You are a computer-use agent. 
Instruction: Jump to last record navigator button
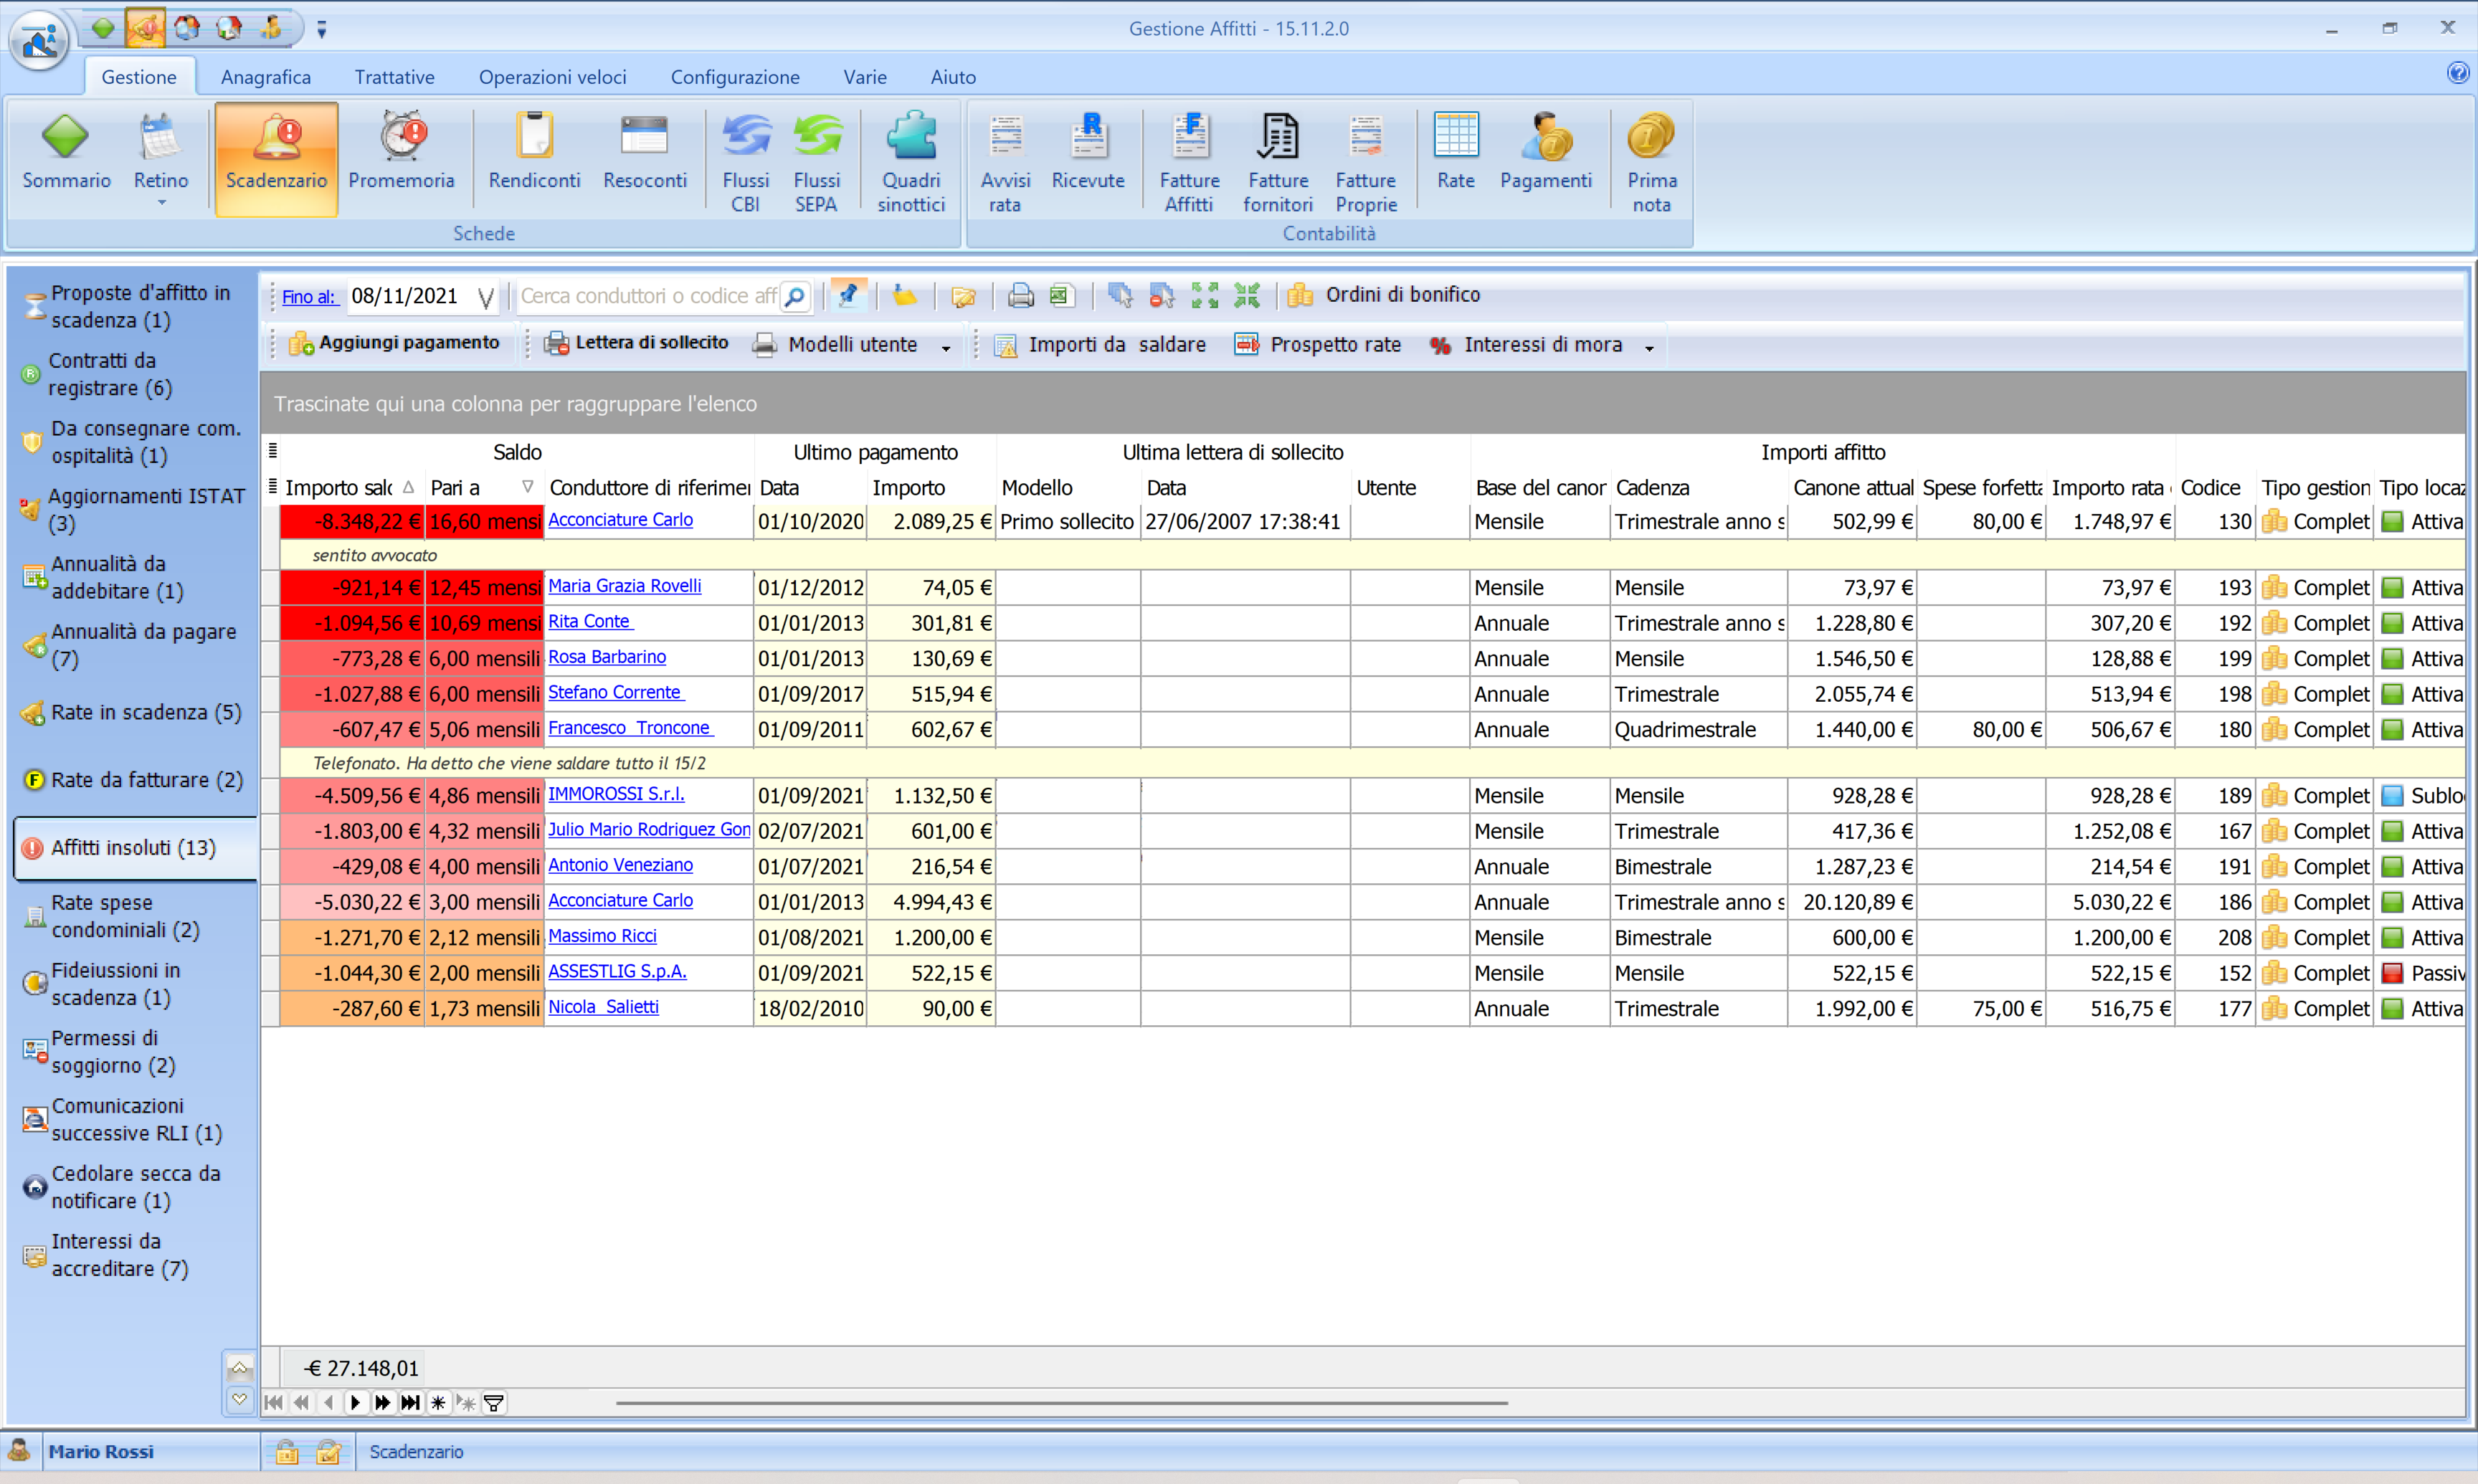[x=410, y=1403]
